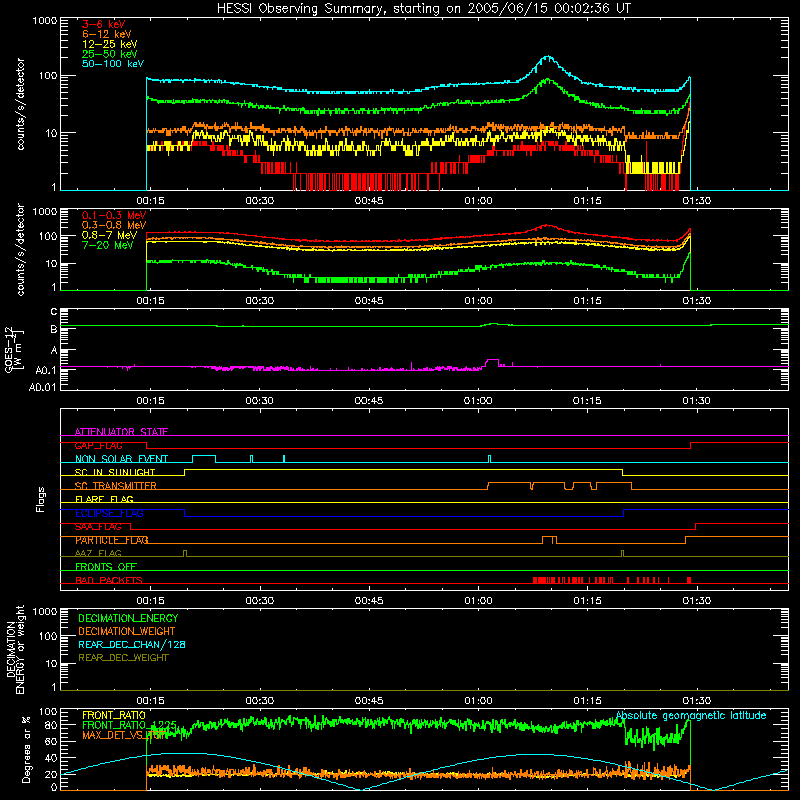This screenshot has width=800, height=800.
Task: Click the 1000 tick label of top keV panel
Action: 44,21
